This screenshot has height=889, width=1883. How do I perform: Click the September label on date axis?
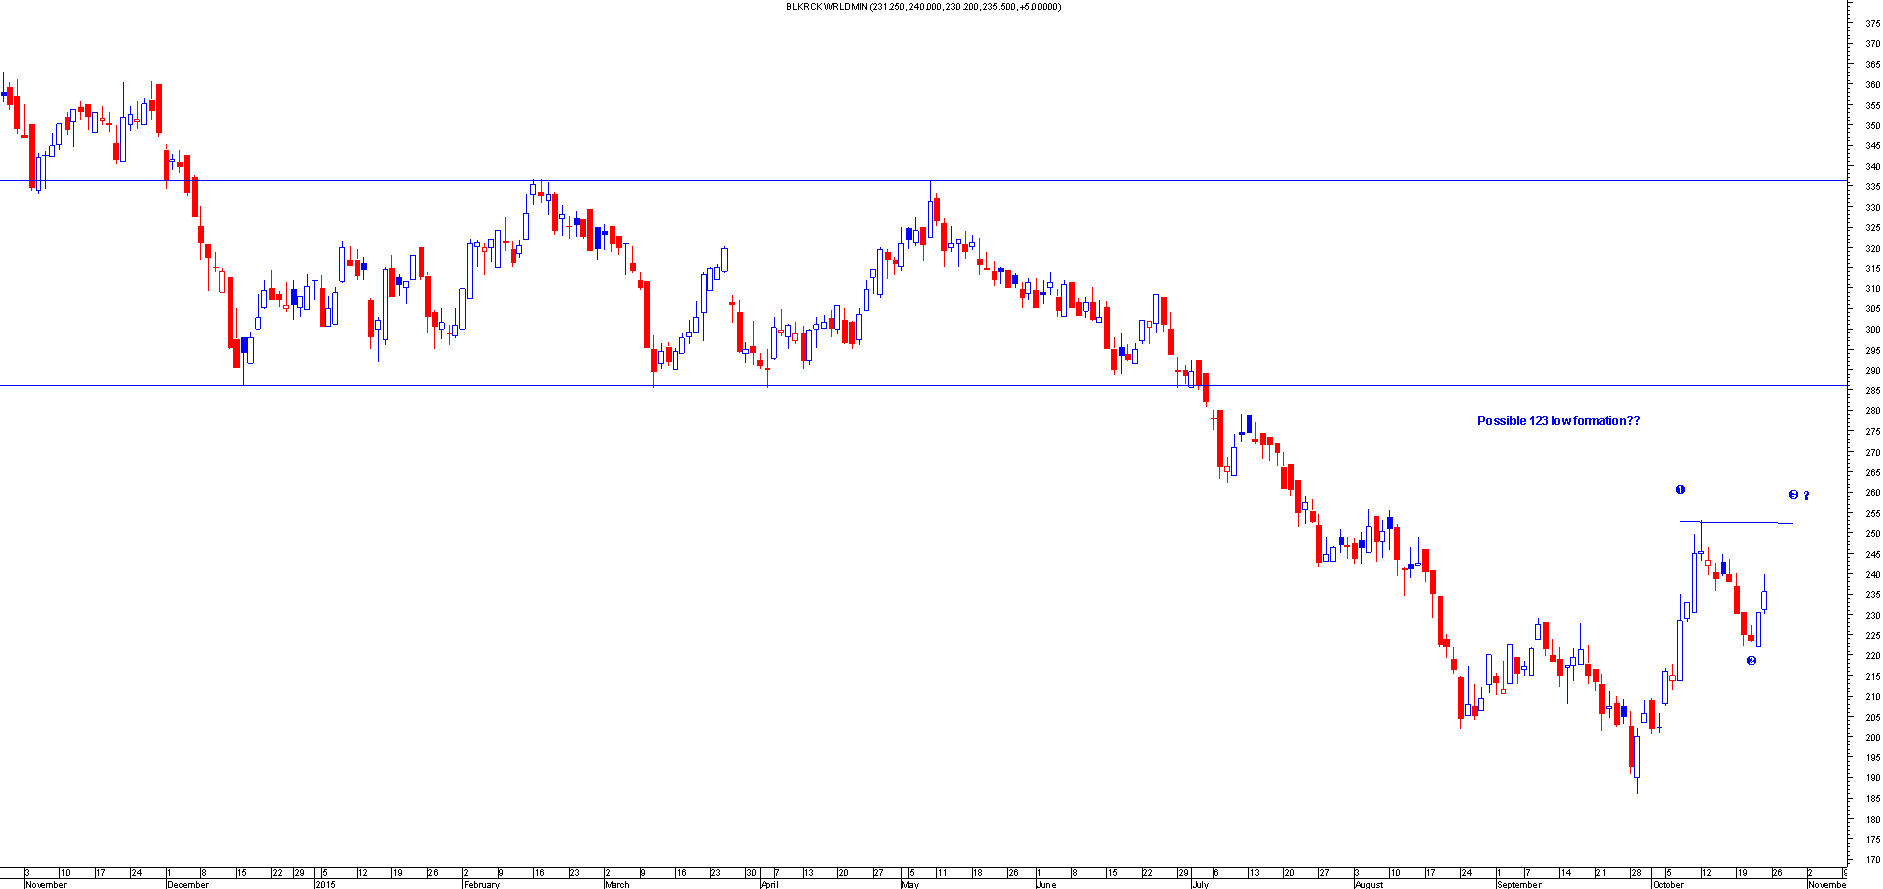[x=1519, y=884]
